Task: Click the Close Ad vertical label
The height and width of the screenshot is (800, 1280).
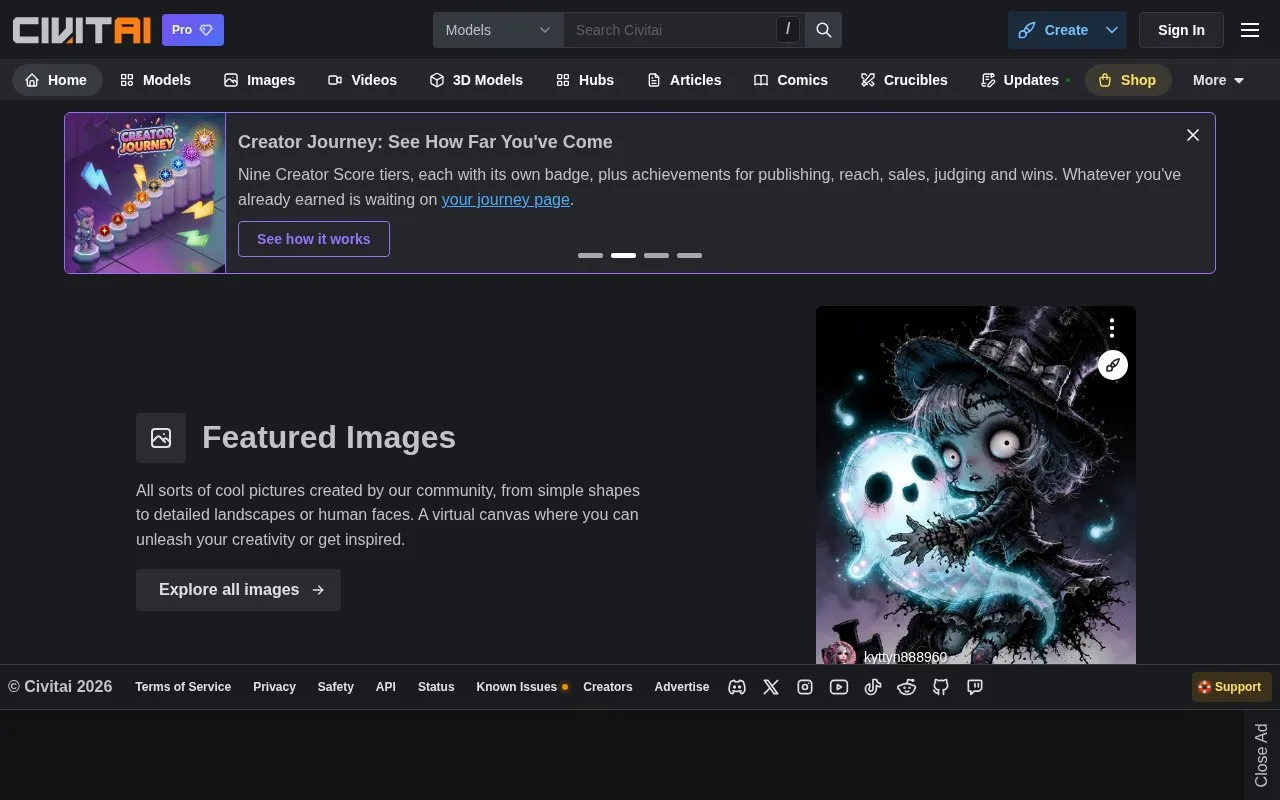Action: pyautogui.click(x=1261, y=755)
